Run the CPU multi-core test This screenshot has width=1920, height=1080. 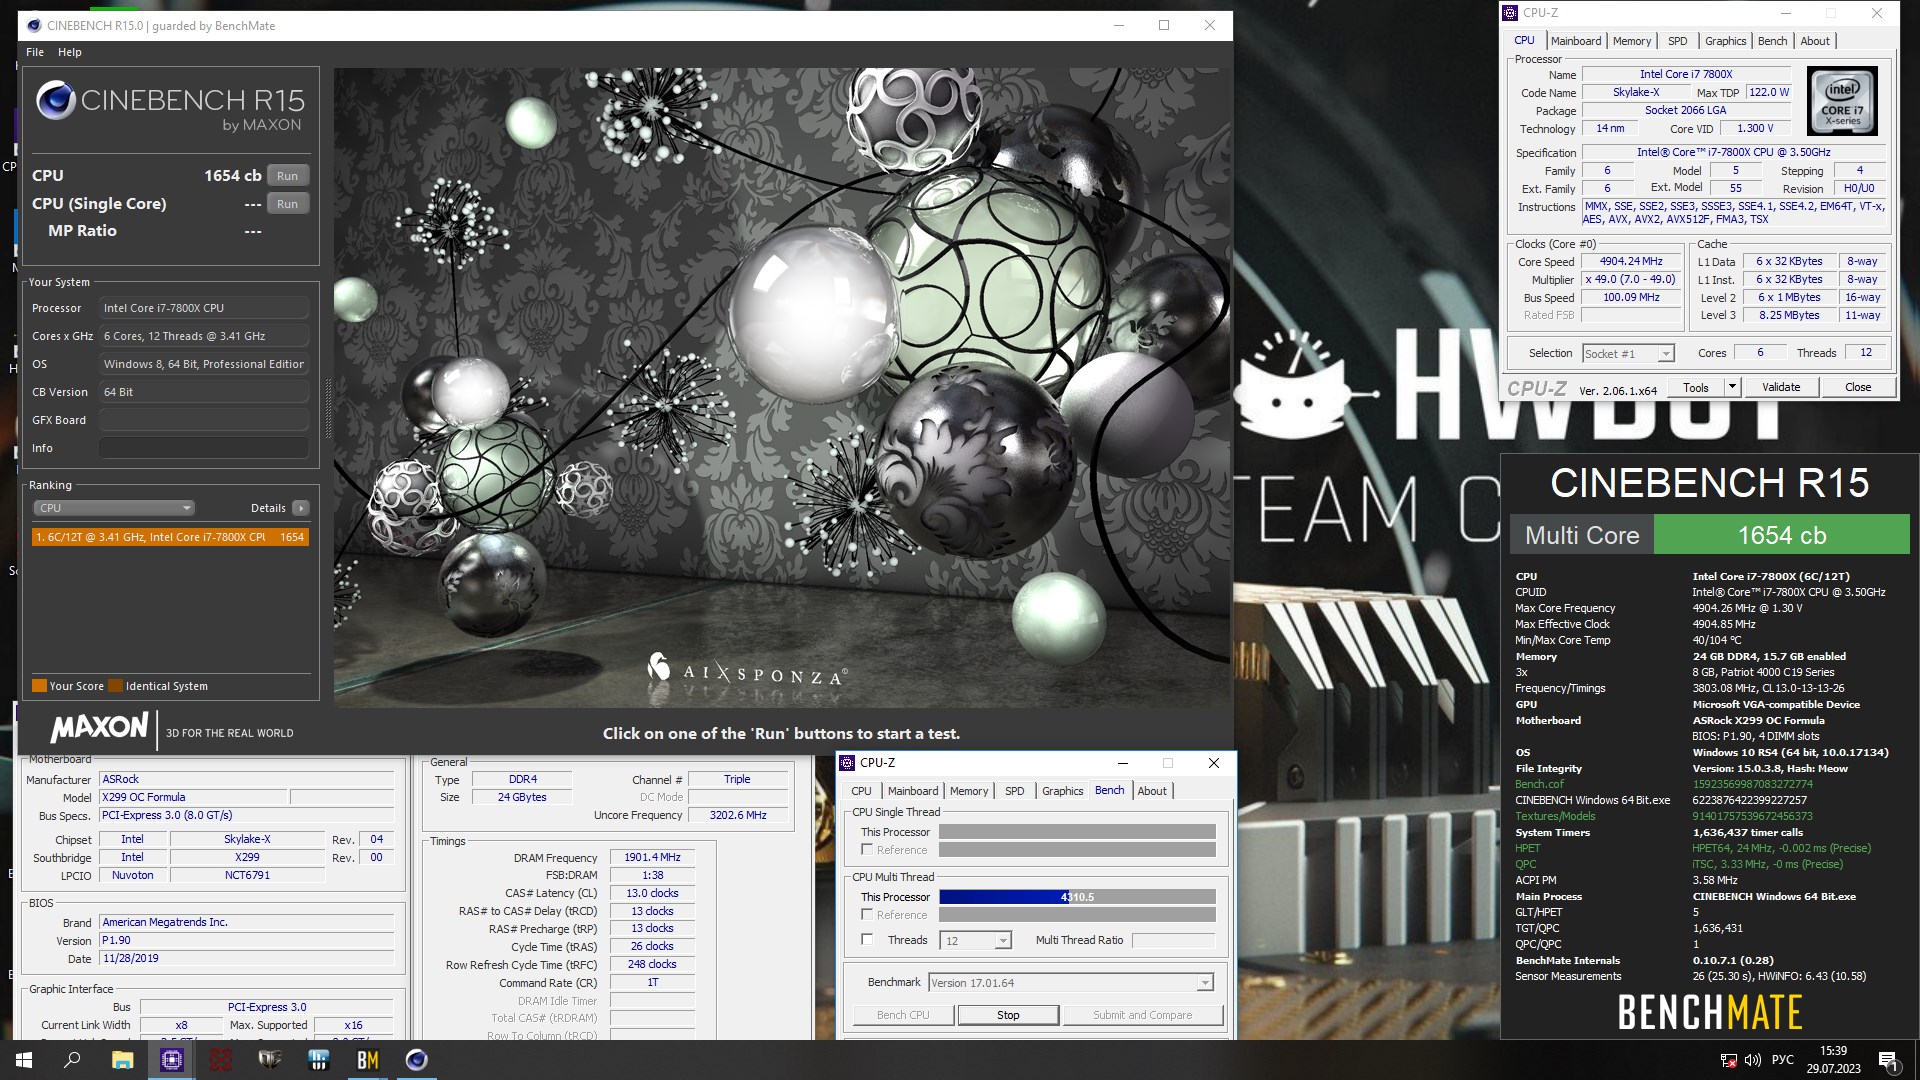coord(287,175)
